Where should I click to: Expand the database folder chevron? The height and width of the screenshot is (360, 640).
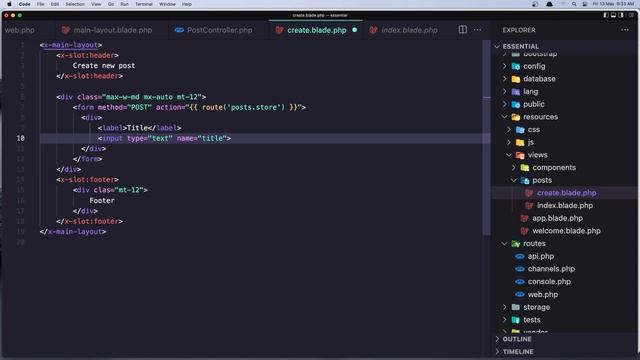504,79
